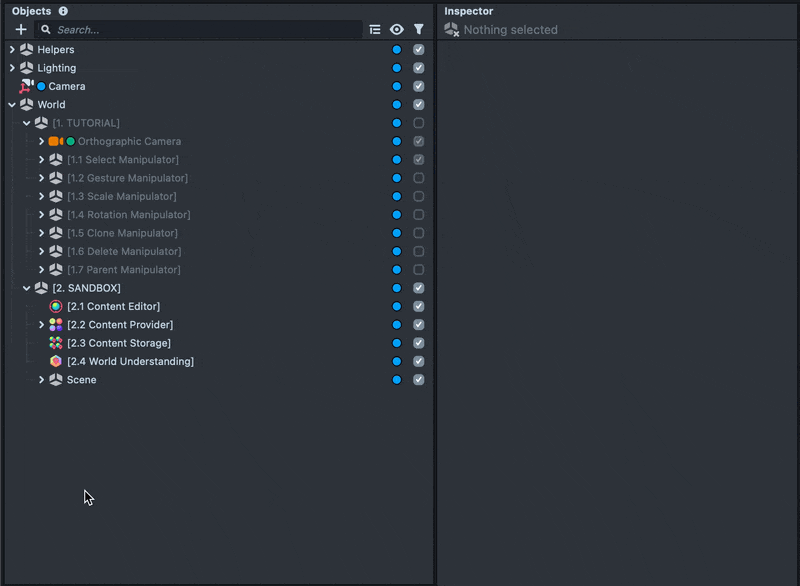Click the Content Editor colorful icon

point(56,307)
